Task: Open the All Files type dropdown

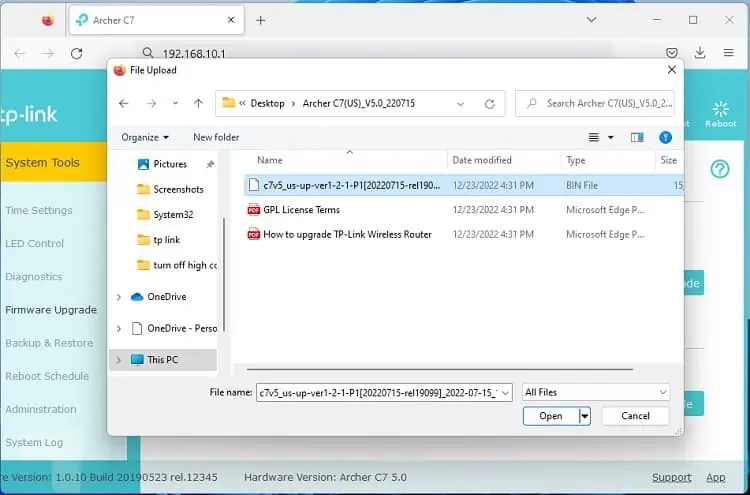Action: pyautogui.click(x=595, y=392)
